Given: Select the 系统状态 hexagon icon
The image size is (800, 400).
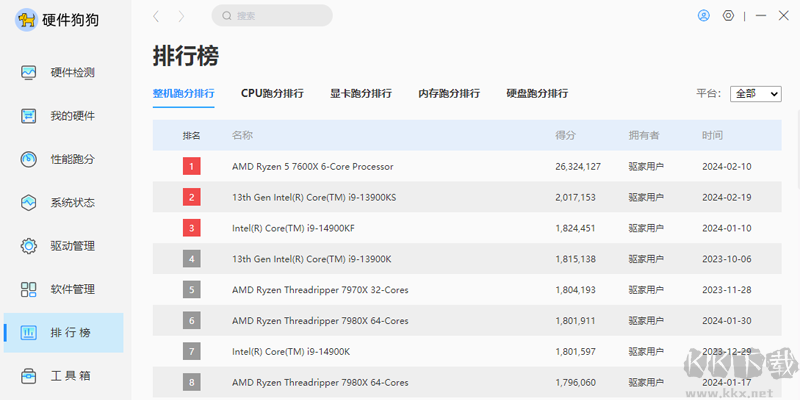Looking at the screenshot, I should (29, 203).
